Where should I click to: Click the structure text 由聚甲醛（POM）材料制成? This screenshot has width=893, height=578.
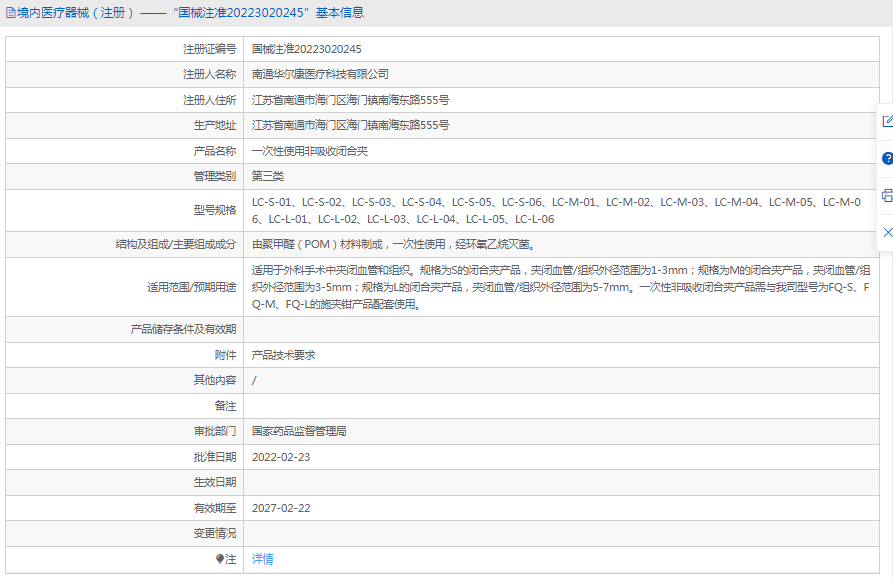tap(393, 244)
